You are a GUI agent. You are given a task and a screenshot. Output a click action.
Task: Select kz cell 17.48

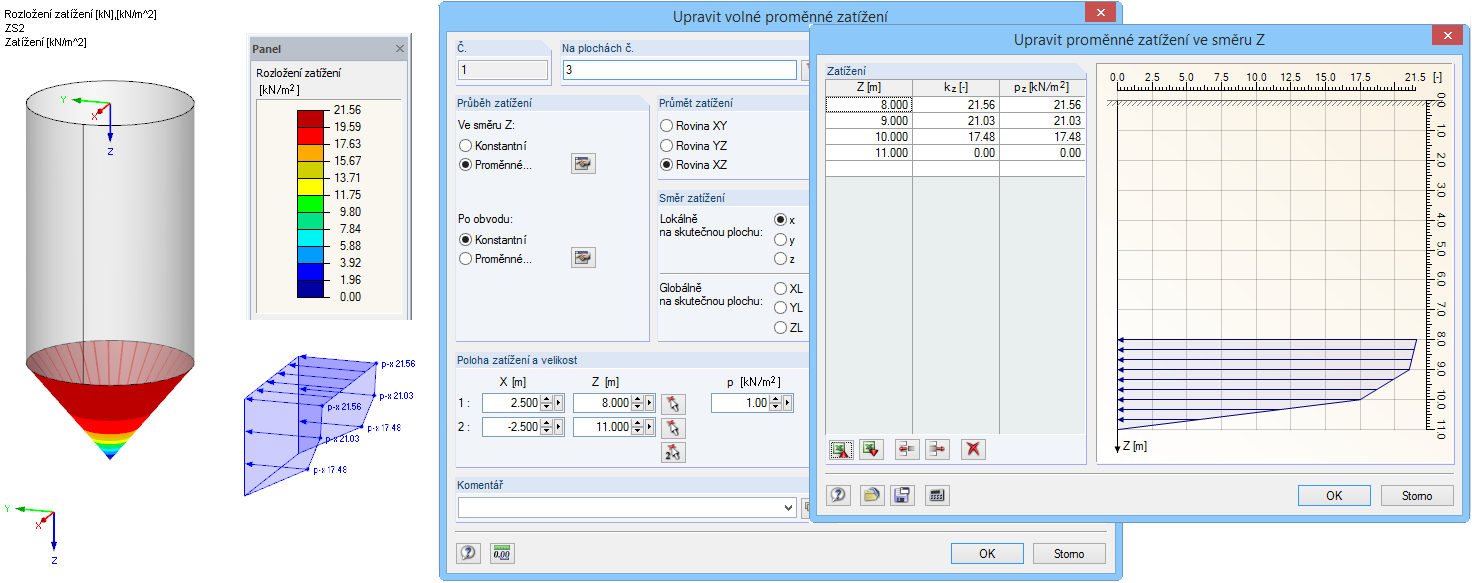956,136
